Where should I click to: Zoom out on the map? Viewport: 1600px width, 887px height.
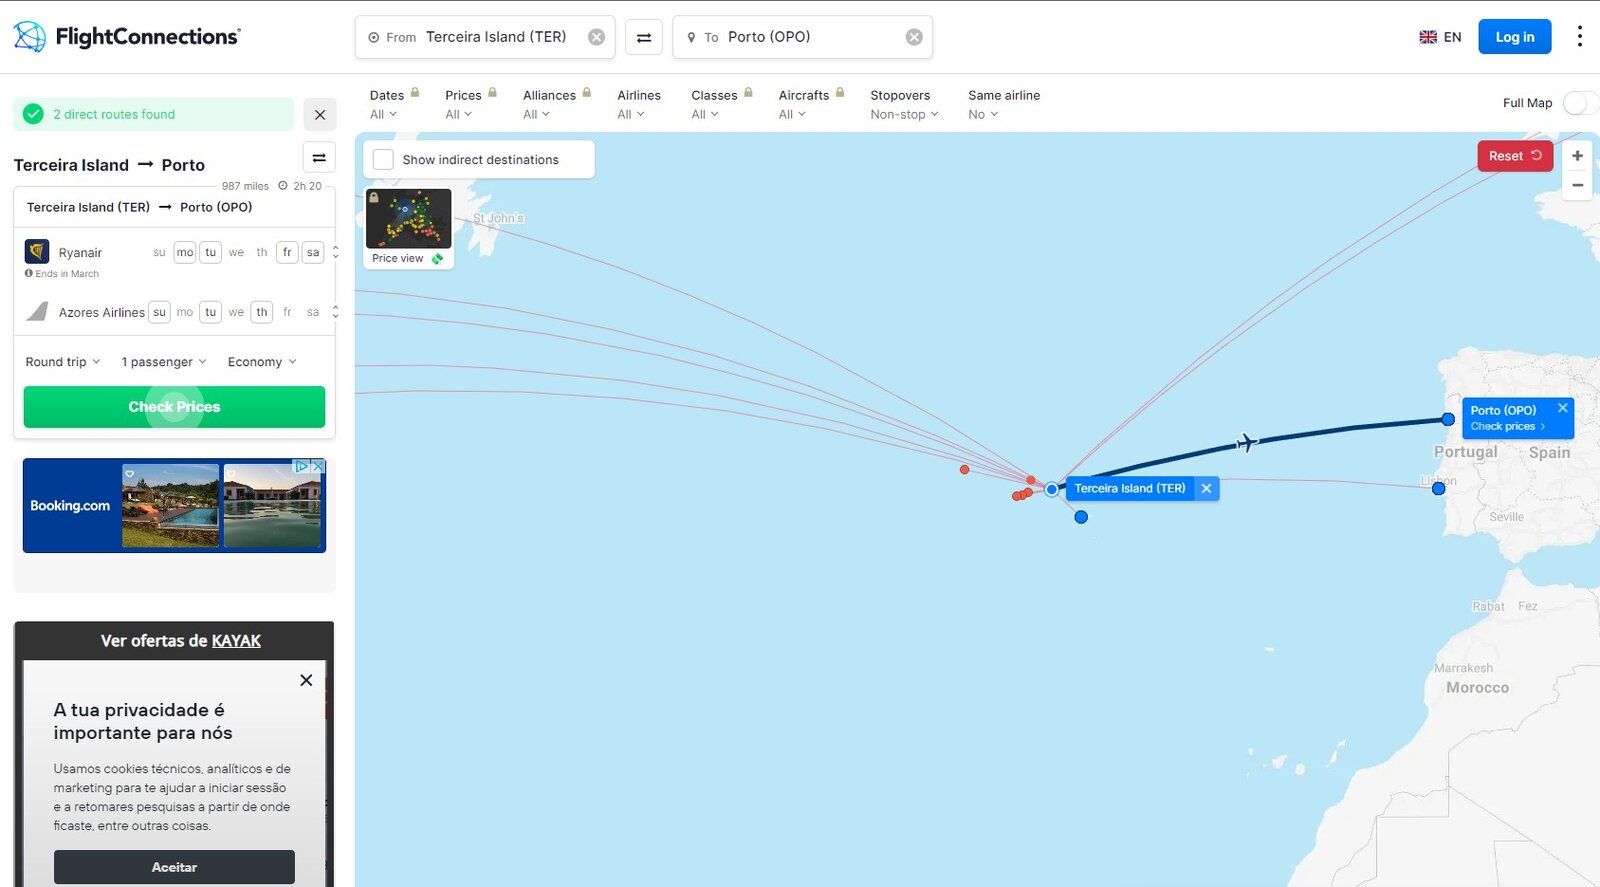1577,185
